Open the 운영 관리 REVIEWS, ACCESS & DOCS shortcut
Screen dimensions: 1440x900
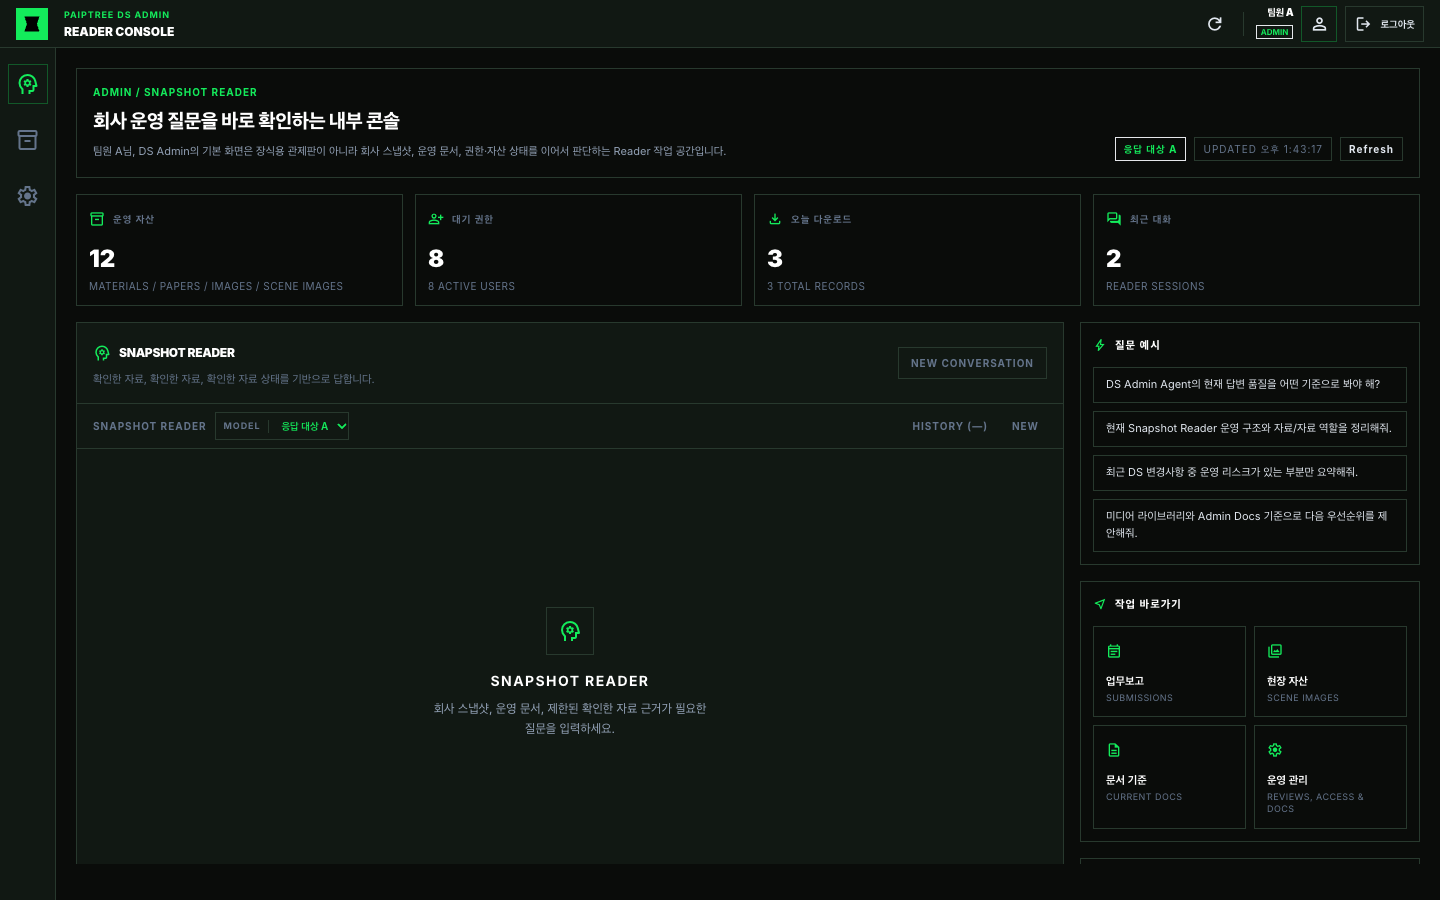coord(1330,777)
